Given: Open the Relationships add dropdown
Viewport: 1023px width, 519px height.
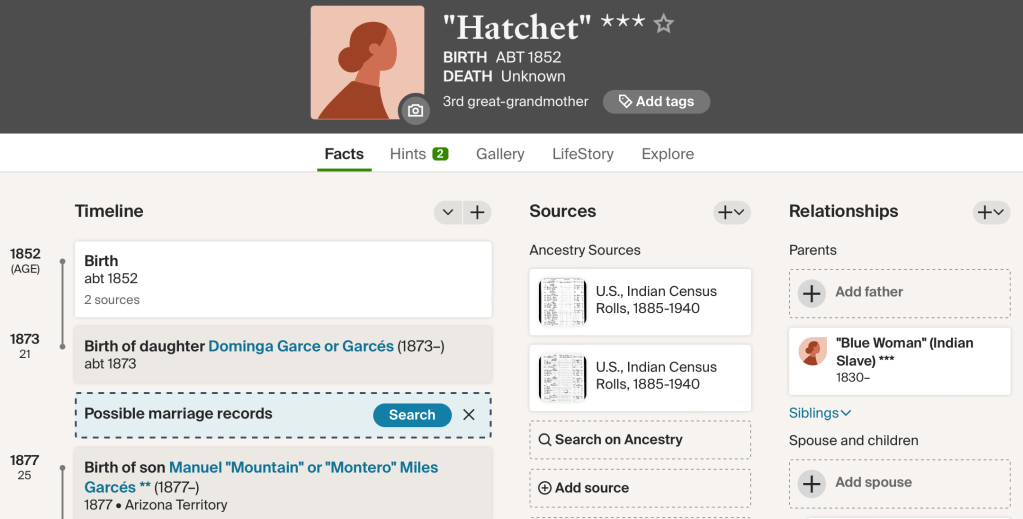Looking at the screenshot, I should [991, 212].
